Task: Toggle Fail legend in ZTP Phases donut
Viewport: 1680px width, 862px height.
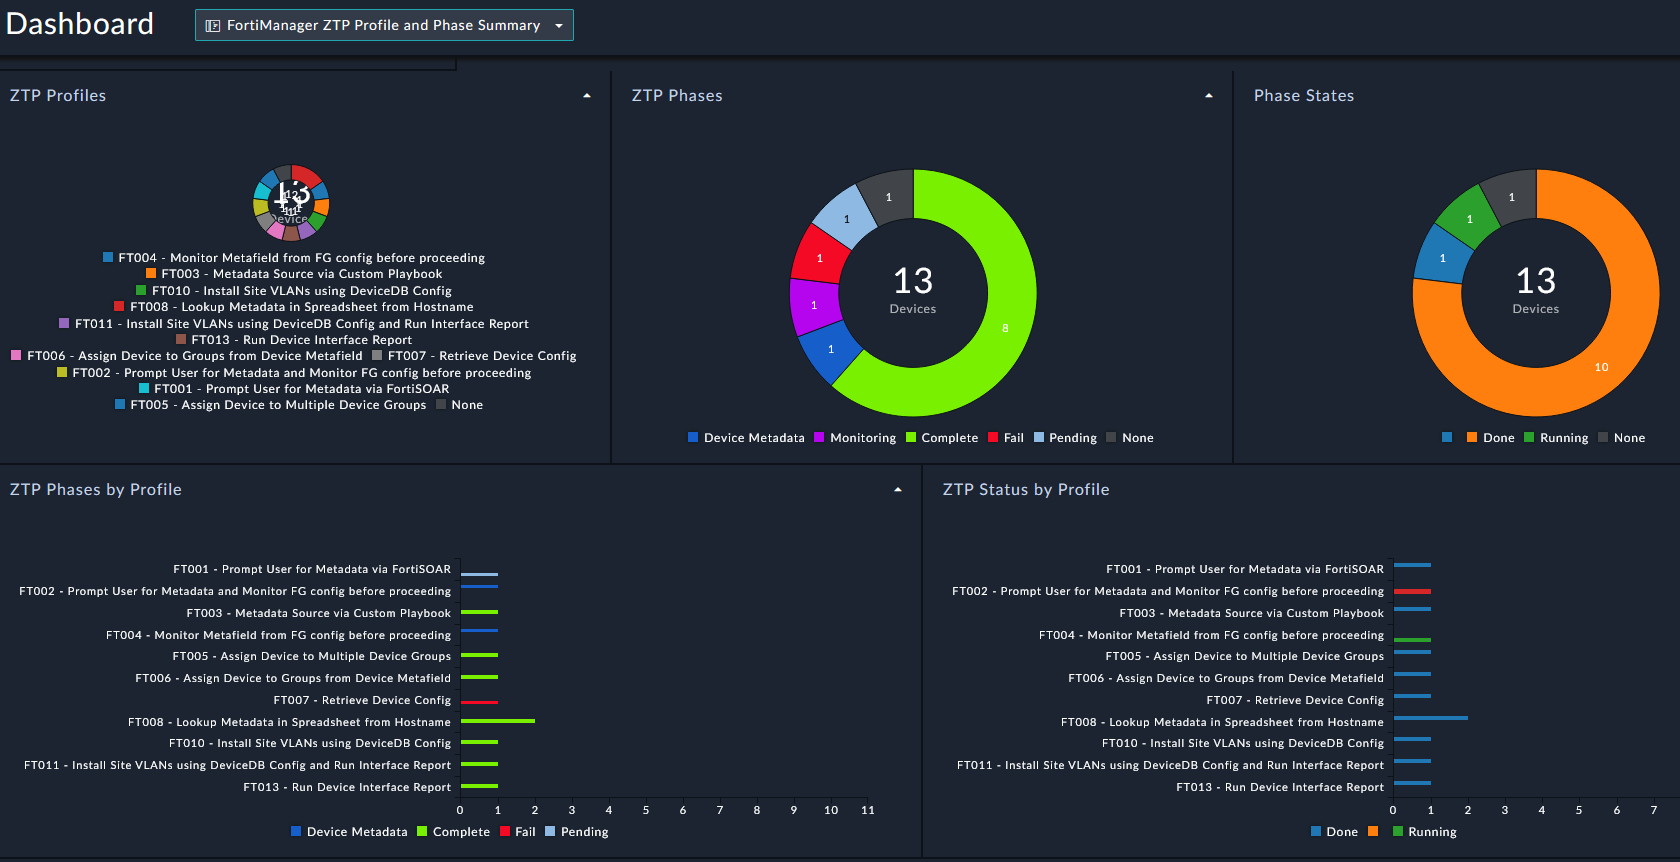Action: (1006, 438)
